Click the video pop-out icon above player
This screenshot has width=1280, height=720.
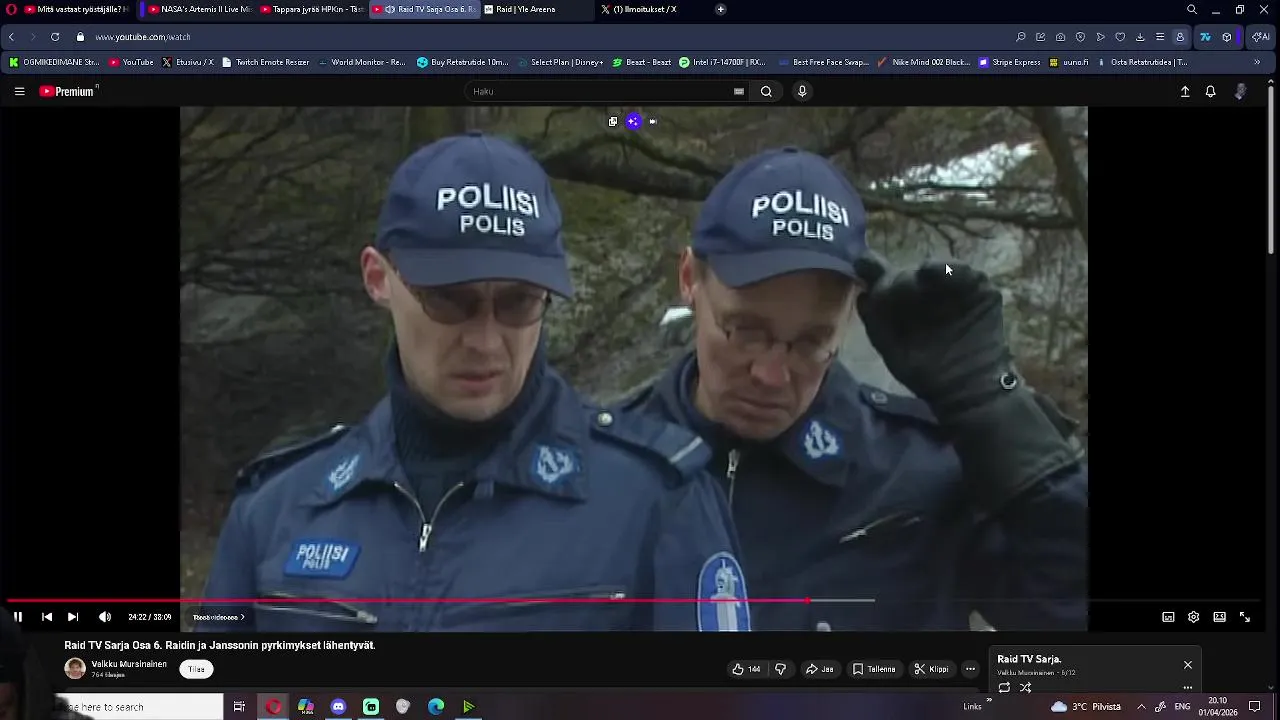613,121
